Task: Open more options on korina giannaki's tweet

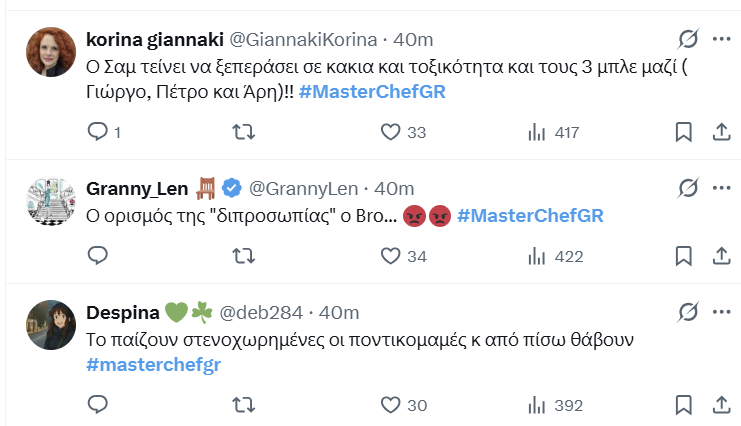Action: pos(721,40)
